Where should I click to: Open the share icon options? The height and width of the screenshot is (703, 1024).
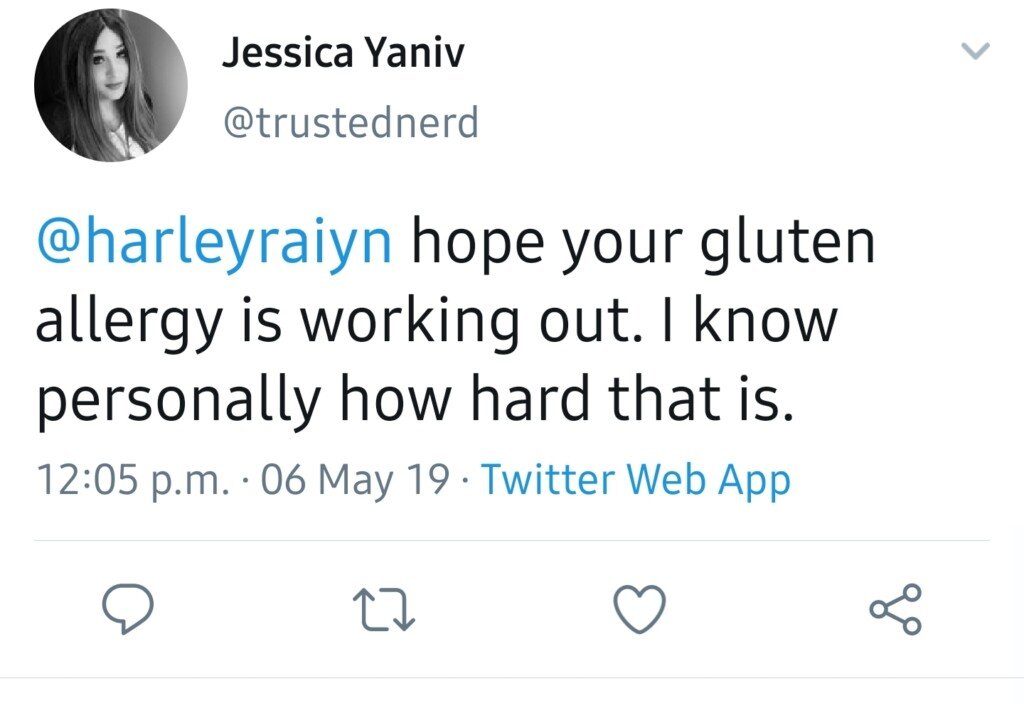pos(896,609)
